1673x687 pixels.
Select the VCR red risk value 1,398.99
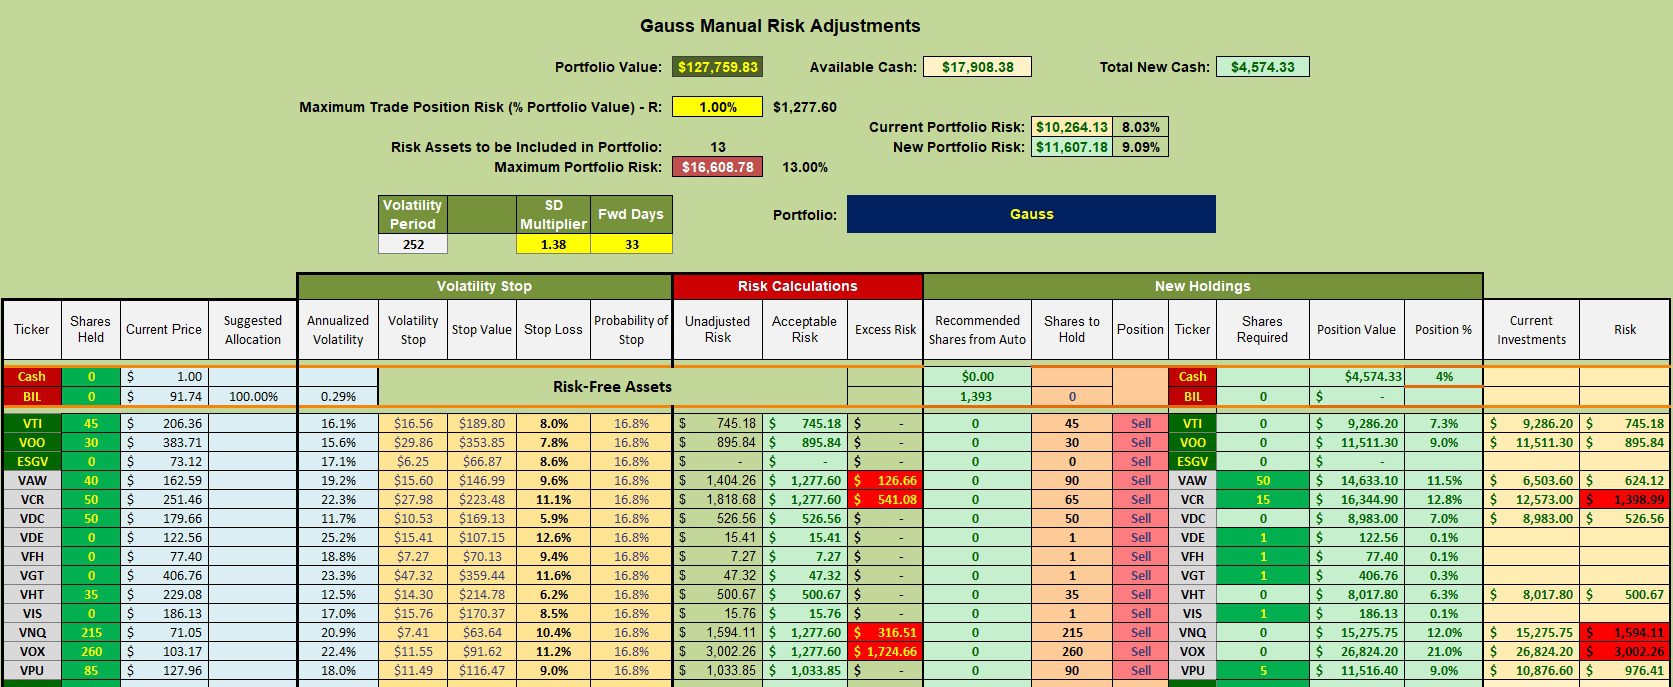[x=1625, y=500]
